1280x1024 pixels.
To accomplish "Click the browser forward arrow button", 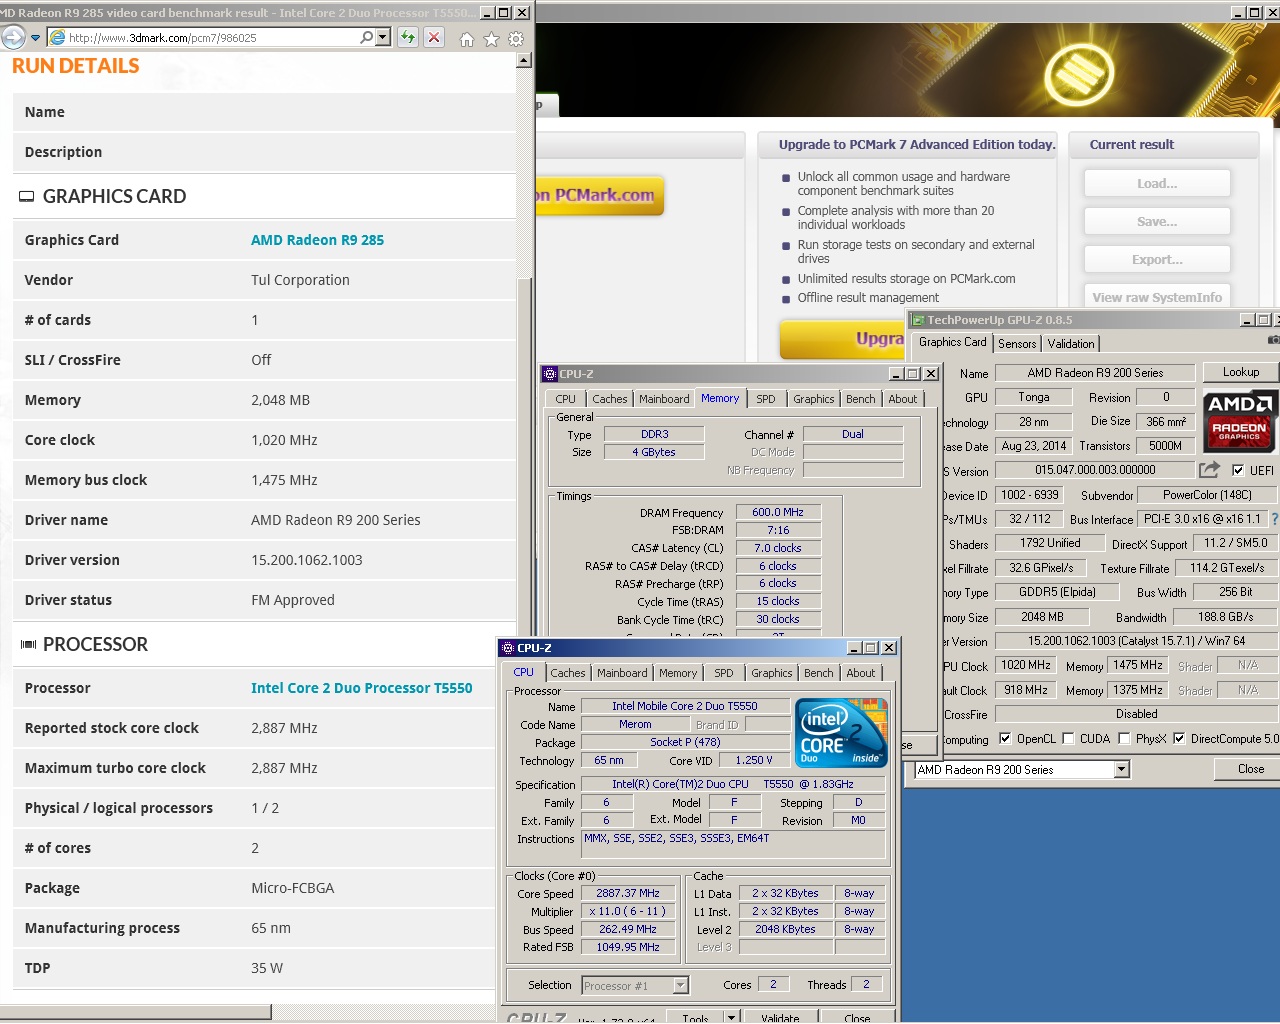I will click(13, 38).
